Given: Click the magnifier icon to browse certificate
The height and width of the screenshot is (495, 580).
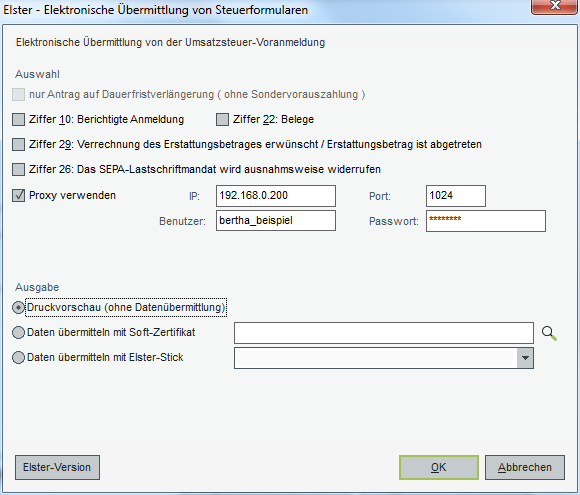Looking at the screenshot, I should point(549,333).
